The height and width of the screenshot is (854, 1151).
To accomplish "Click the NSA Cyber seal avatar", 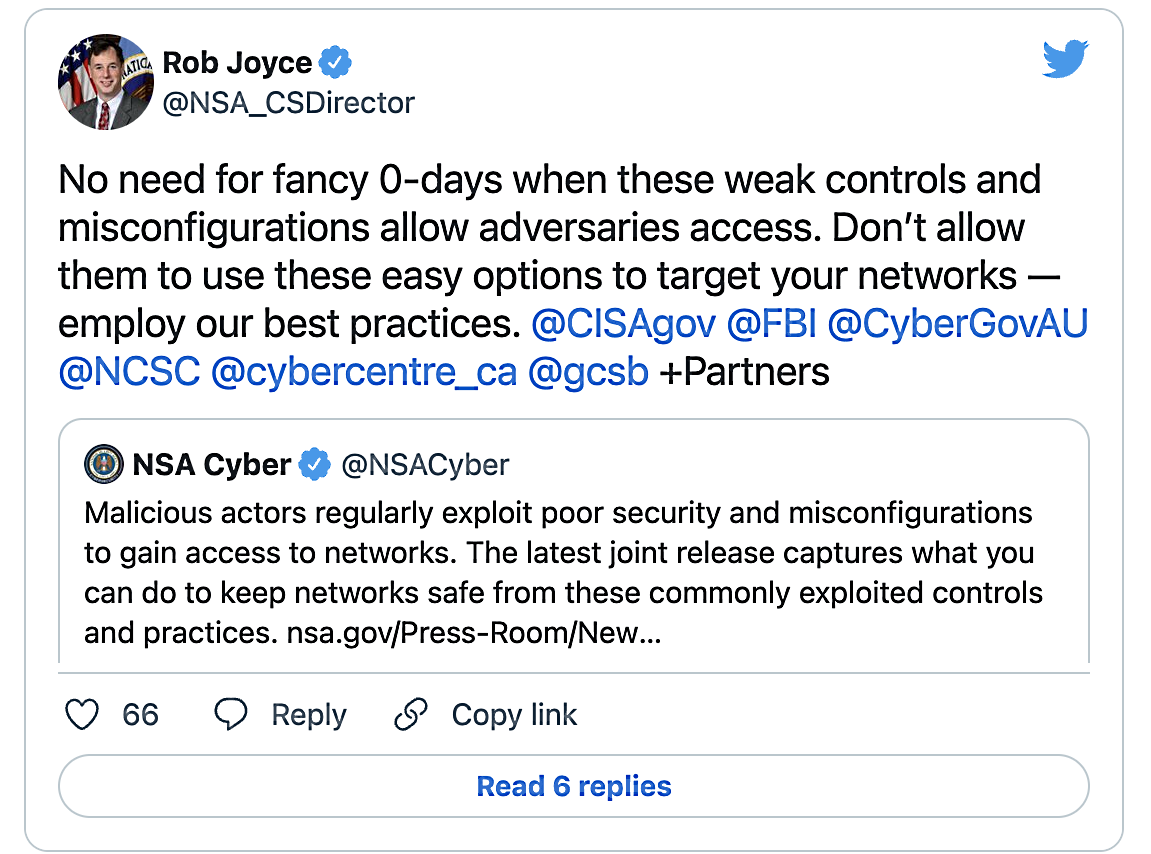I will pos(103,464).
